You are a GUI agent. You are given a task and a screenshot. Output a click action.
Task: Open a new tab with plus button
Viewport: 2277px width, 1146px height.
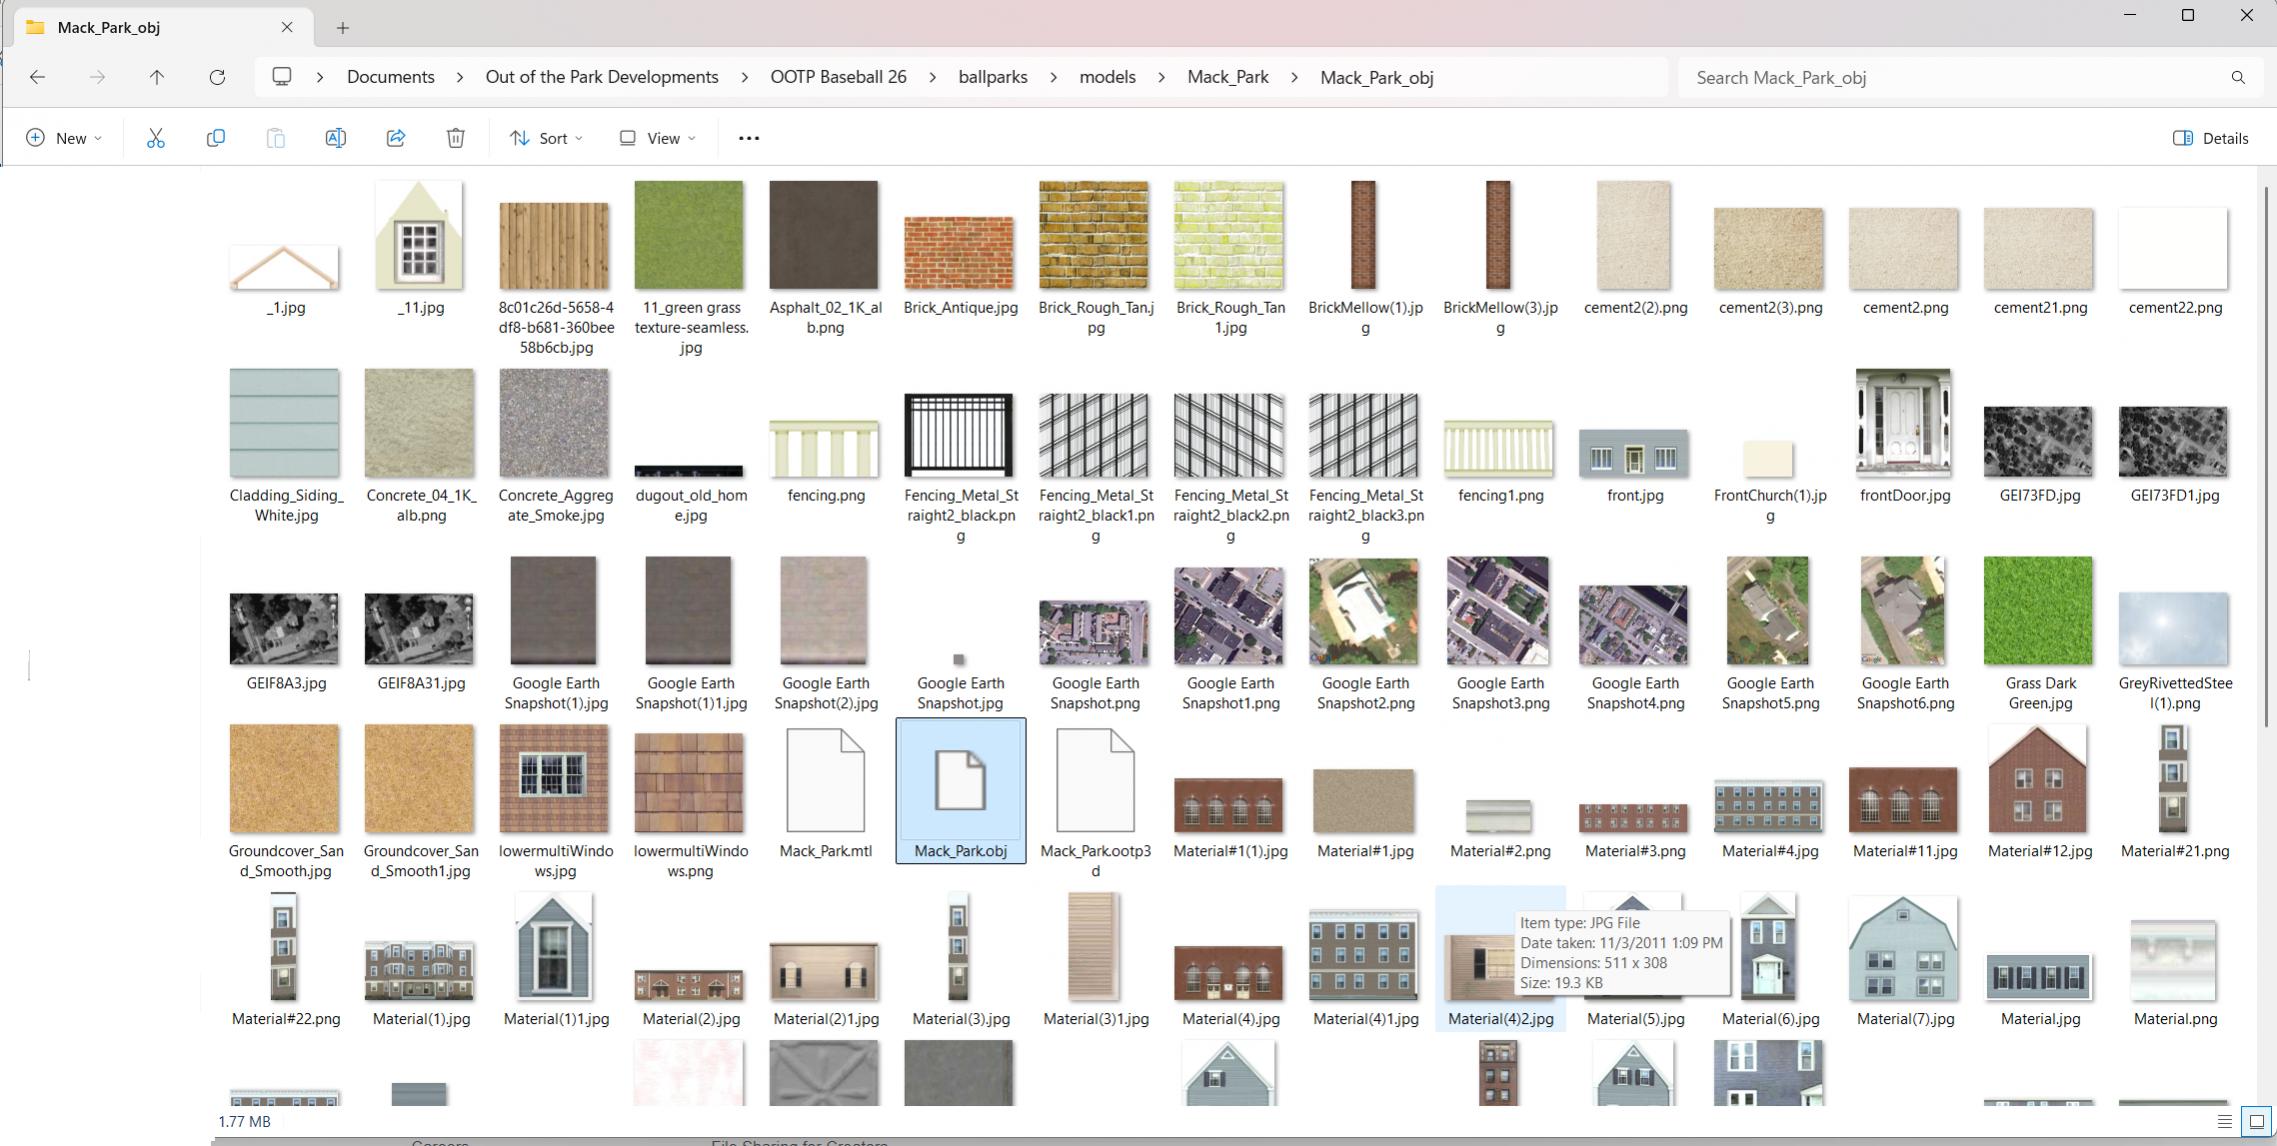click(x=343, y=28)
